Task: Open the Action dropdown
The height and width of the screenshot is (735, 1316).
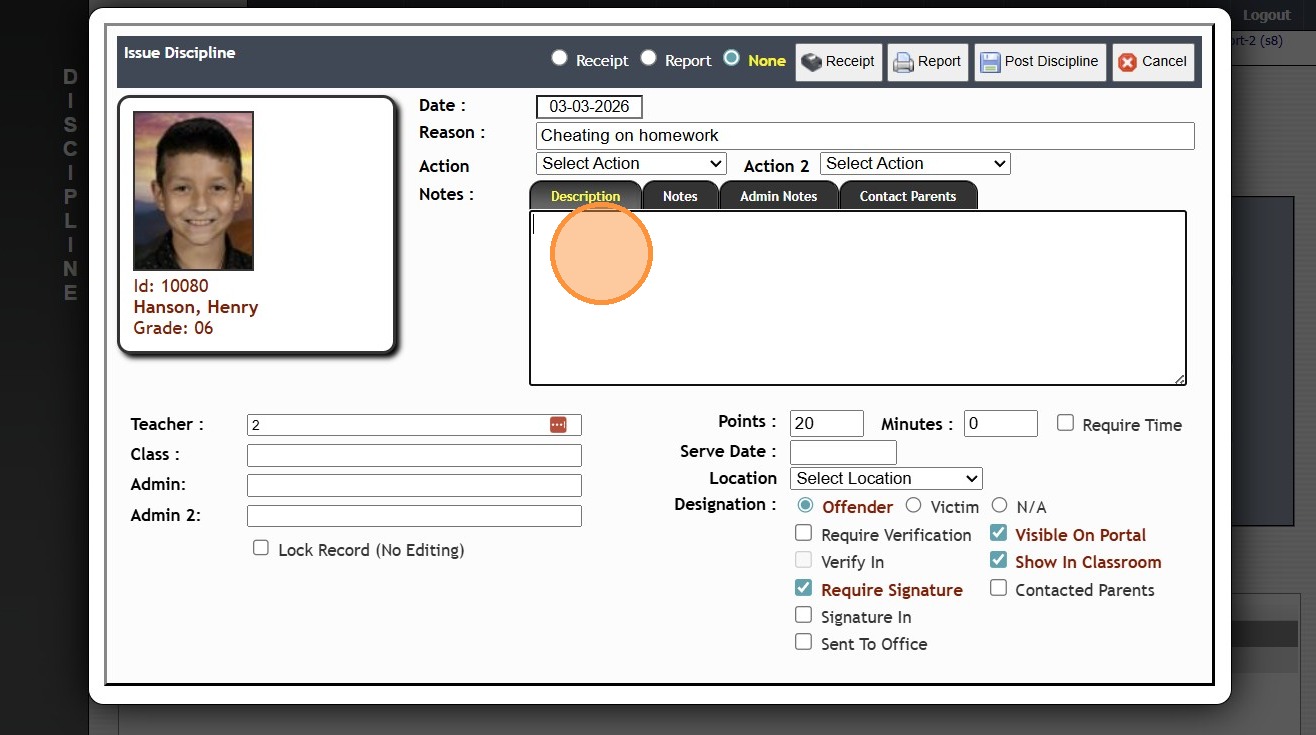Action: 631,164
